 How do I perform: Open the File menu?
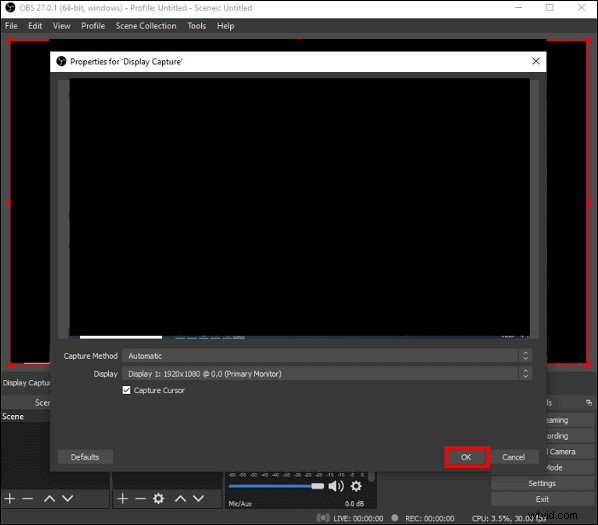[x=11, y=26]
